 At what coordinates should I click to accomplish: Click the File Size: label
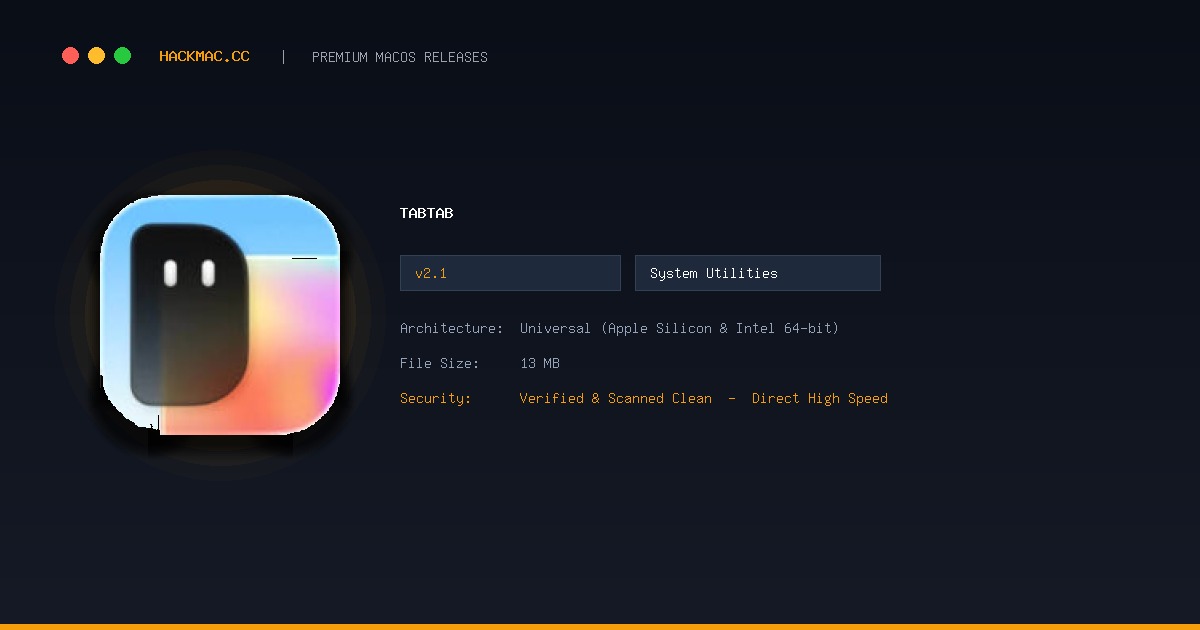click(440, 363)
